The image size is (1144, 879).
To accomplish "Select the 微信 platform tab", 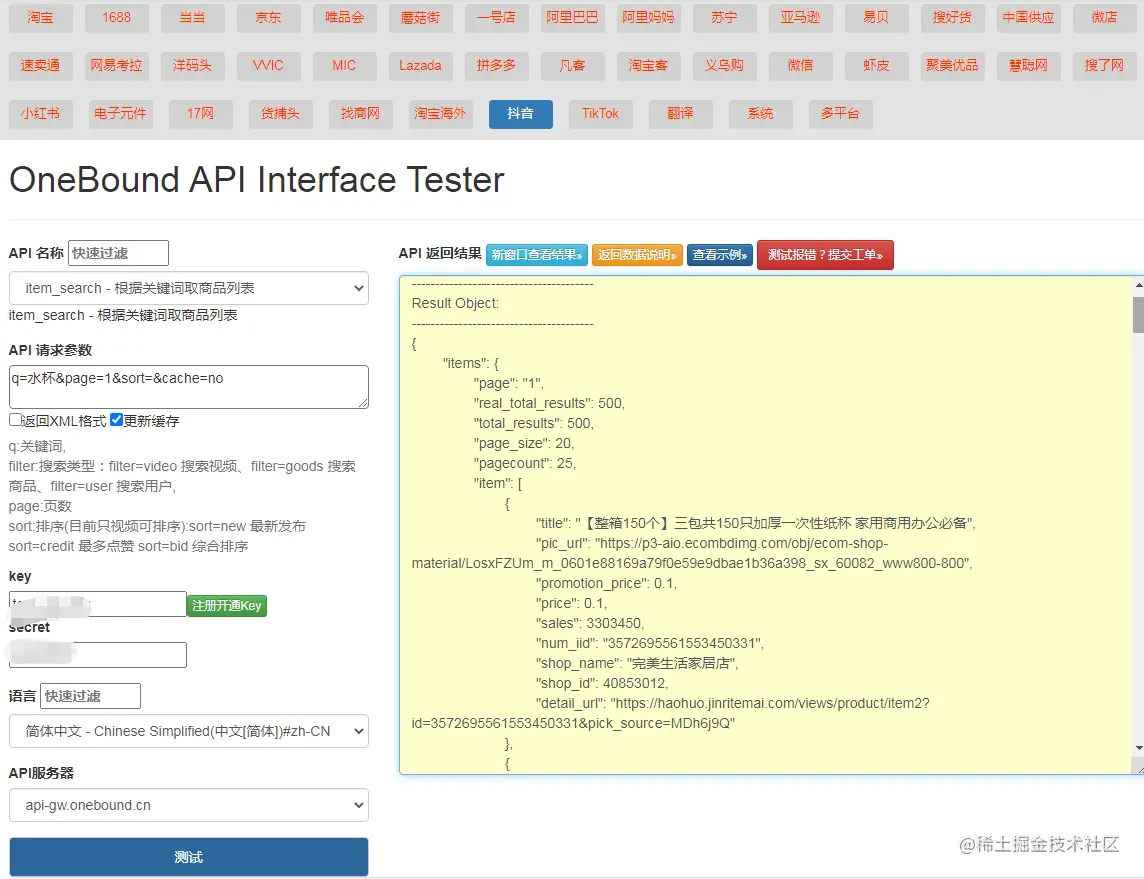I will [x=800, y=66].
